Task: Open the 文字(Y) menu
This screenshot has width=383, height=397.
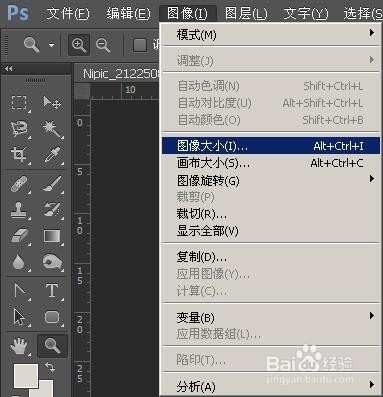Action: [x=306, y=14]
